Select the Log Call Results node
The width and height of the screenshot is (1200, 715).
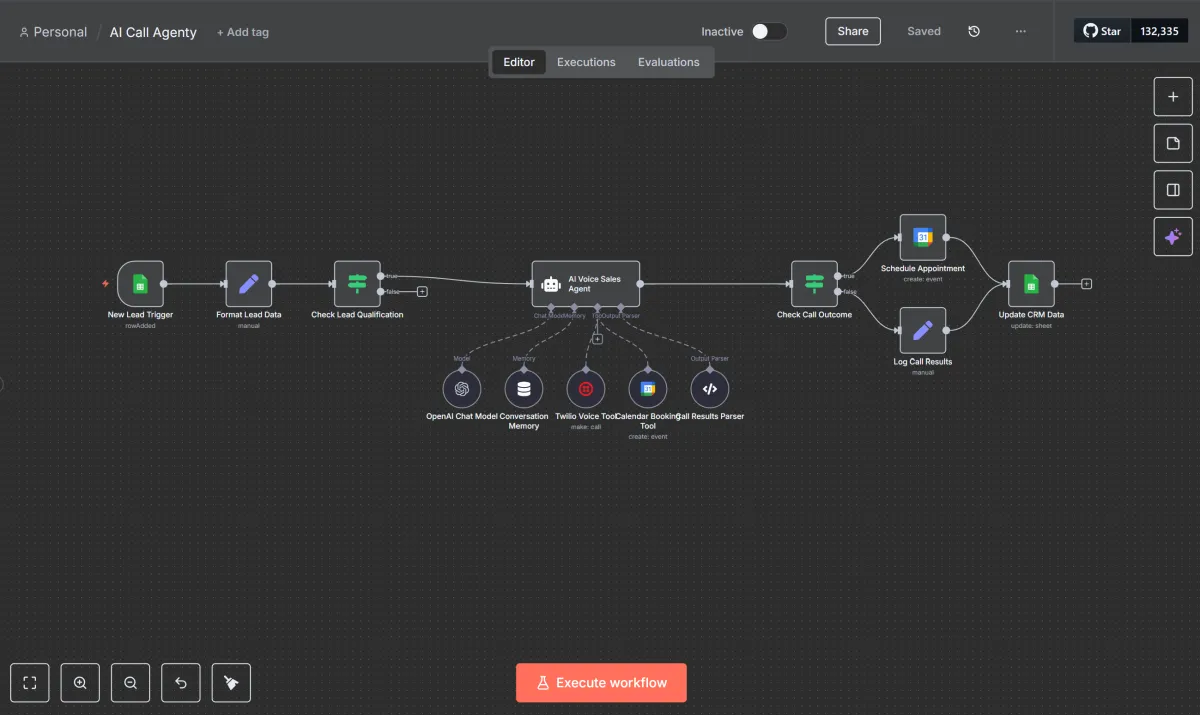[x=923, y=330]
